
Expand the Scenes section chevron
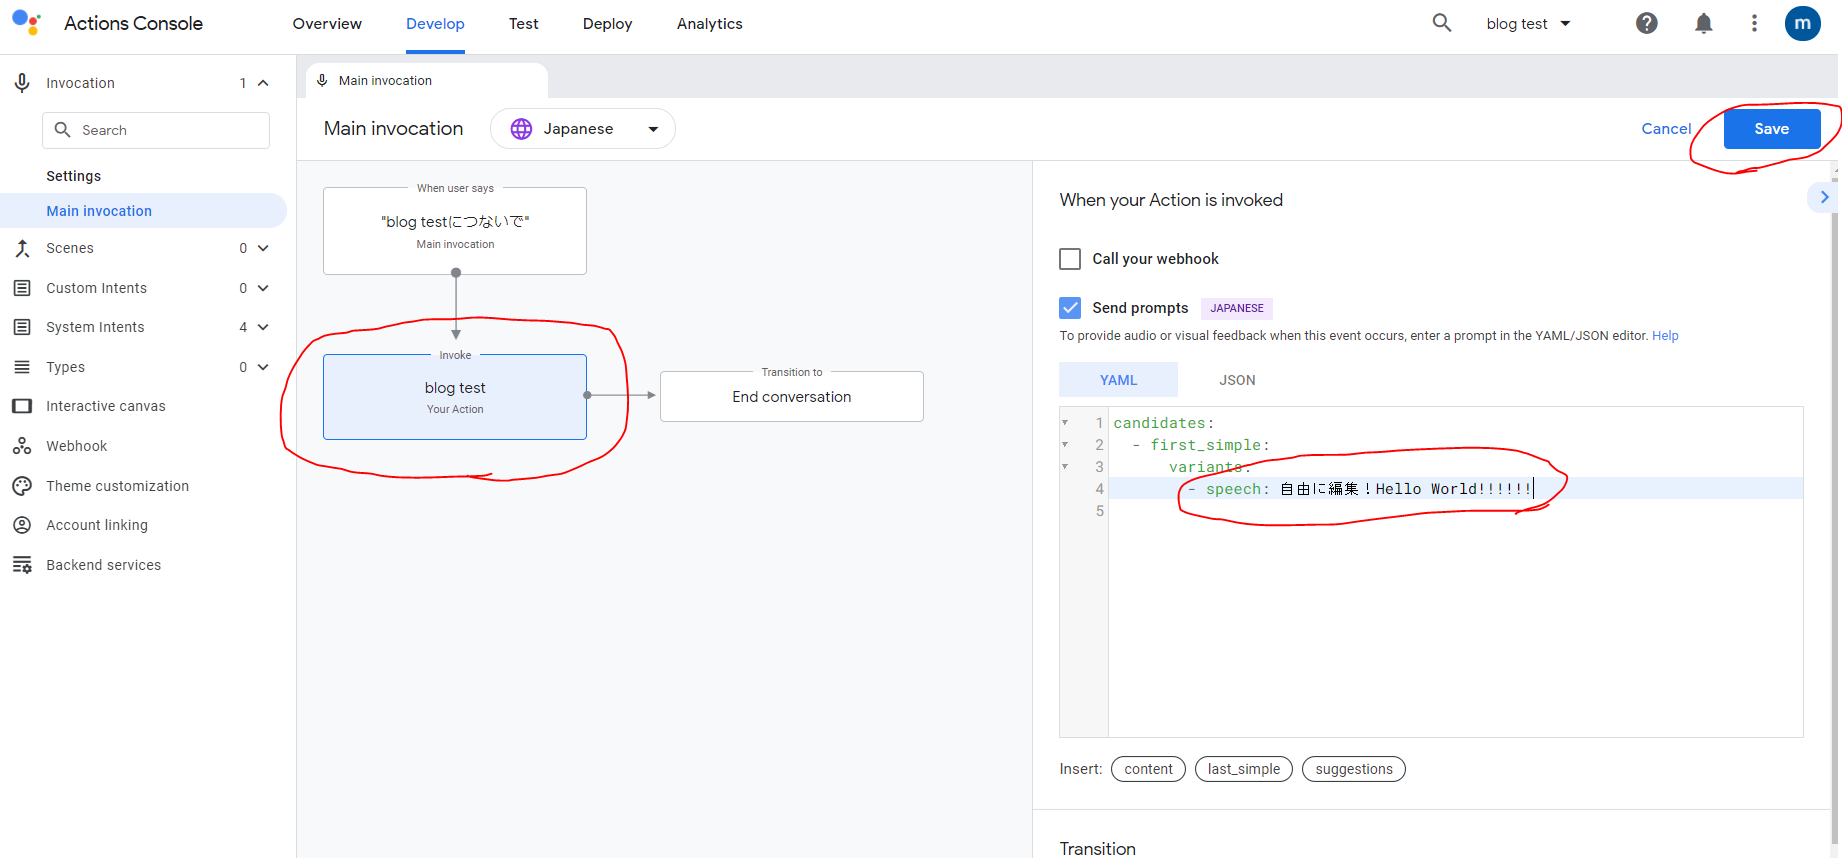pyautogui.click(x=263, y=248)
